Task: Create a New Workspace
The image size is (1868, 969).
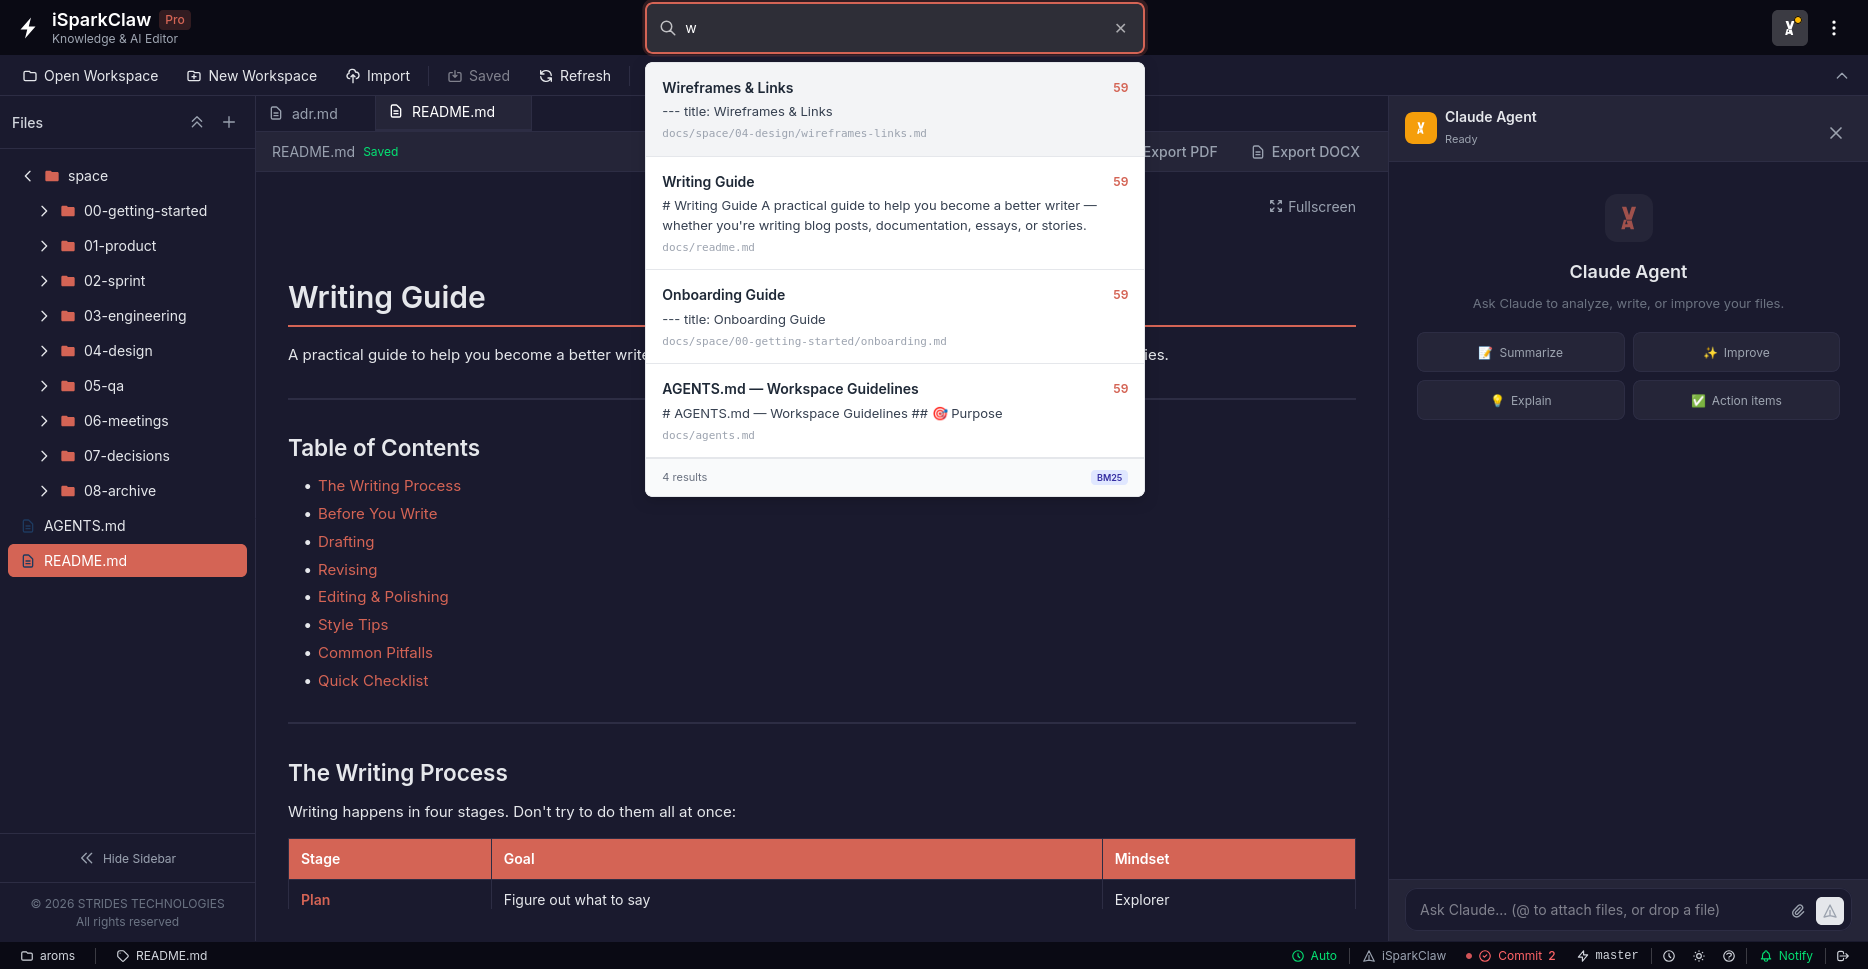Action: point(252,76)
